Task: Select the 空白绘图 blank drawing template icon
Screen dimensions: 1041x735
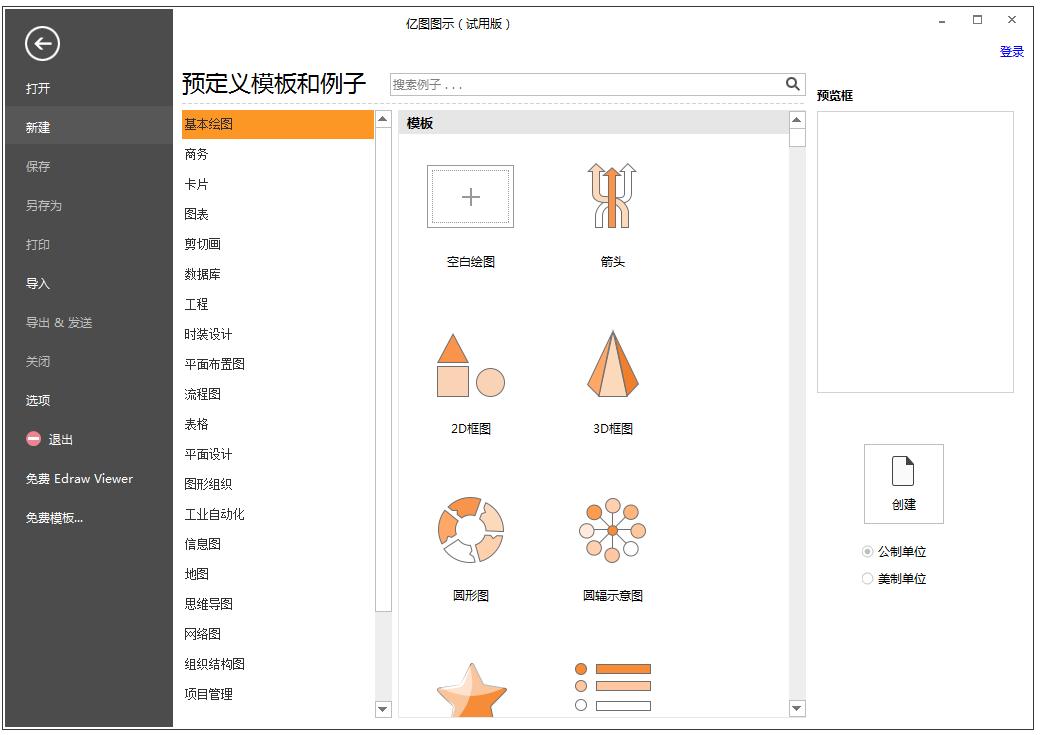Action: [469, 197]
